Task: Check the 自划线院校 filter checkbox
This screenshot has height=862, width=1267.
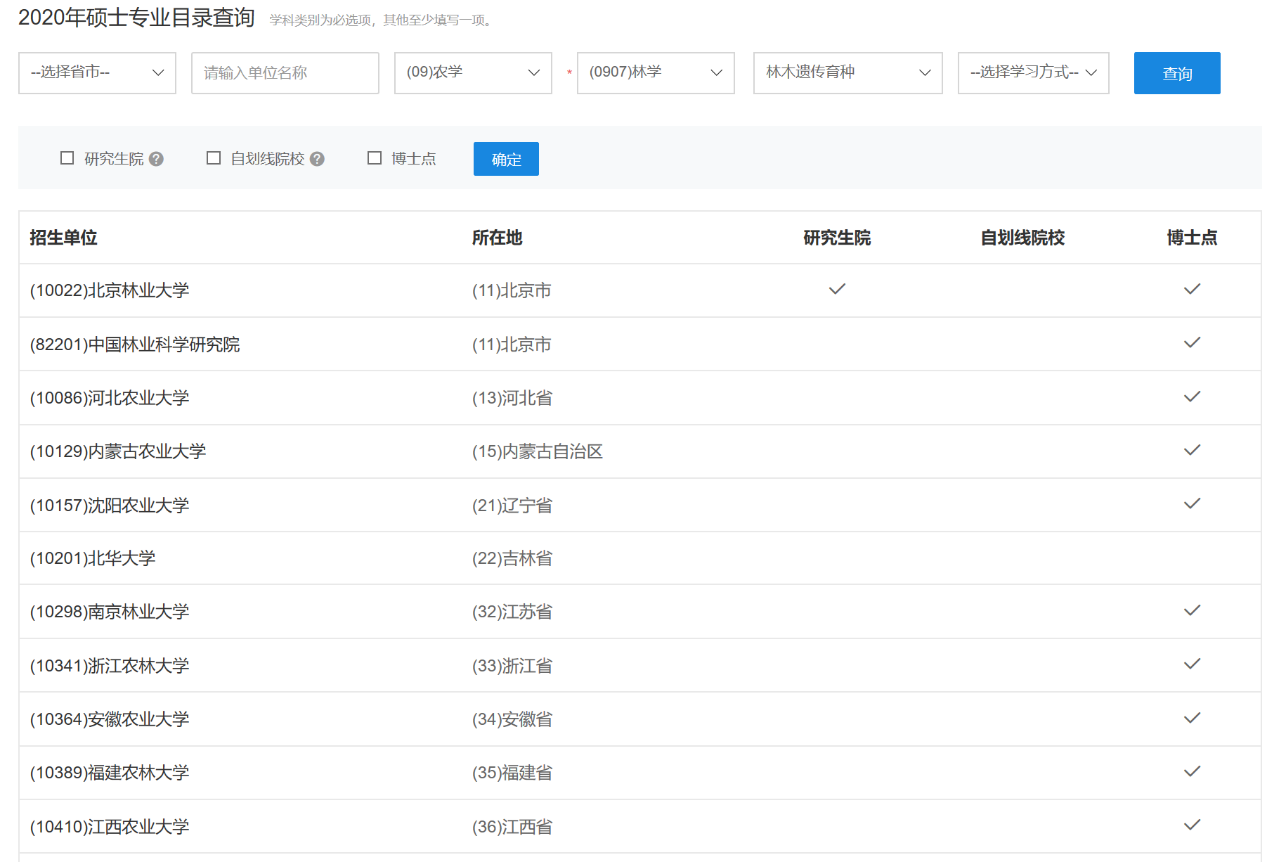Action: [214, 158]
